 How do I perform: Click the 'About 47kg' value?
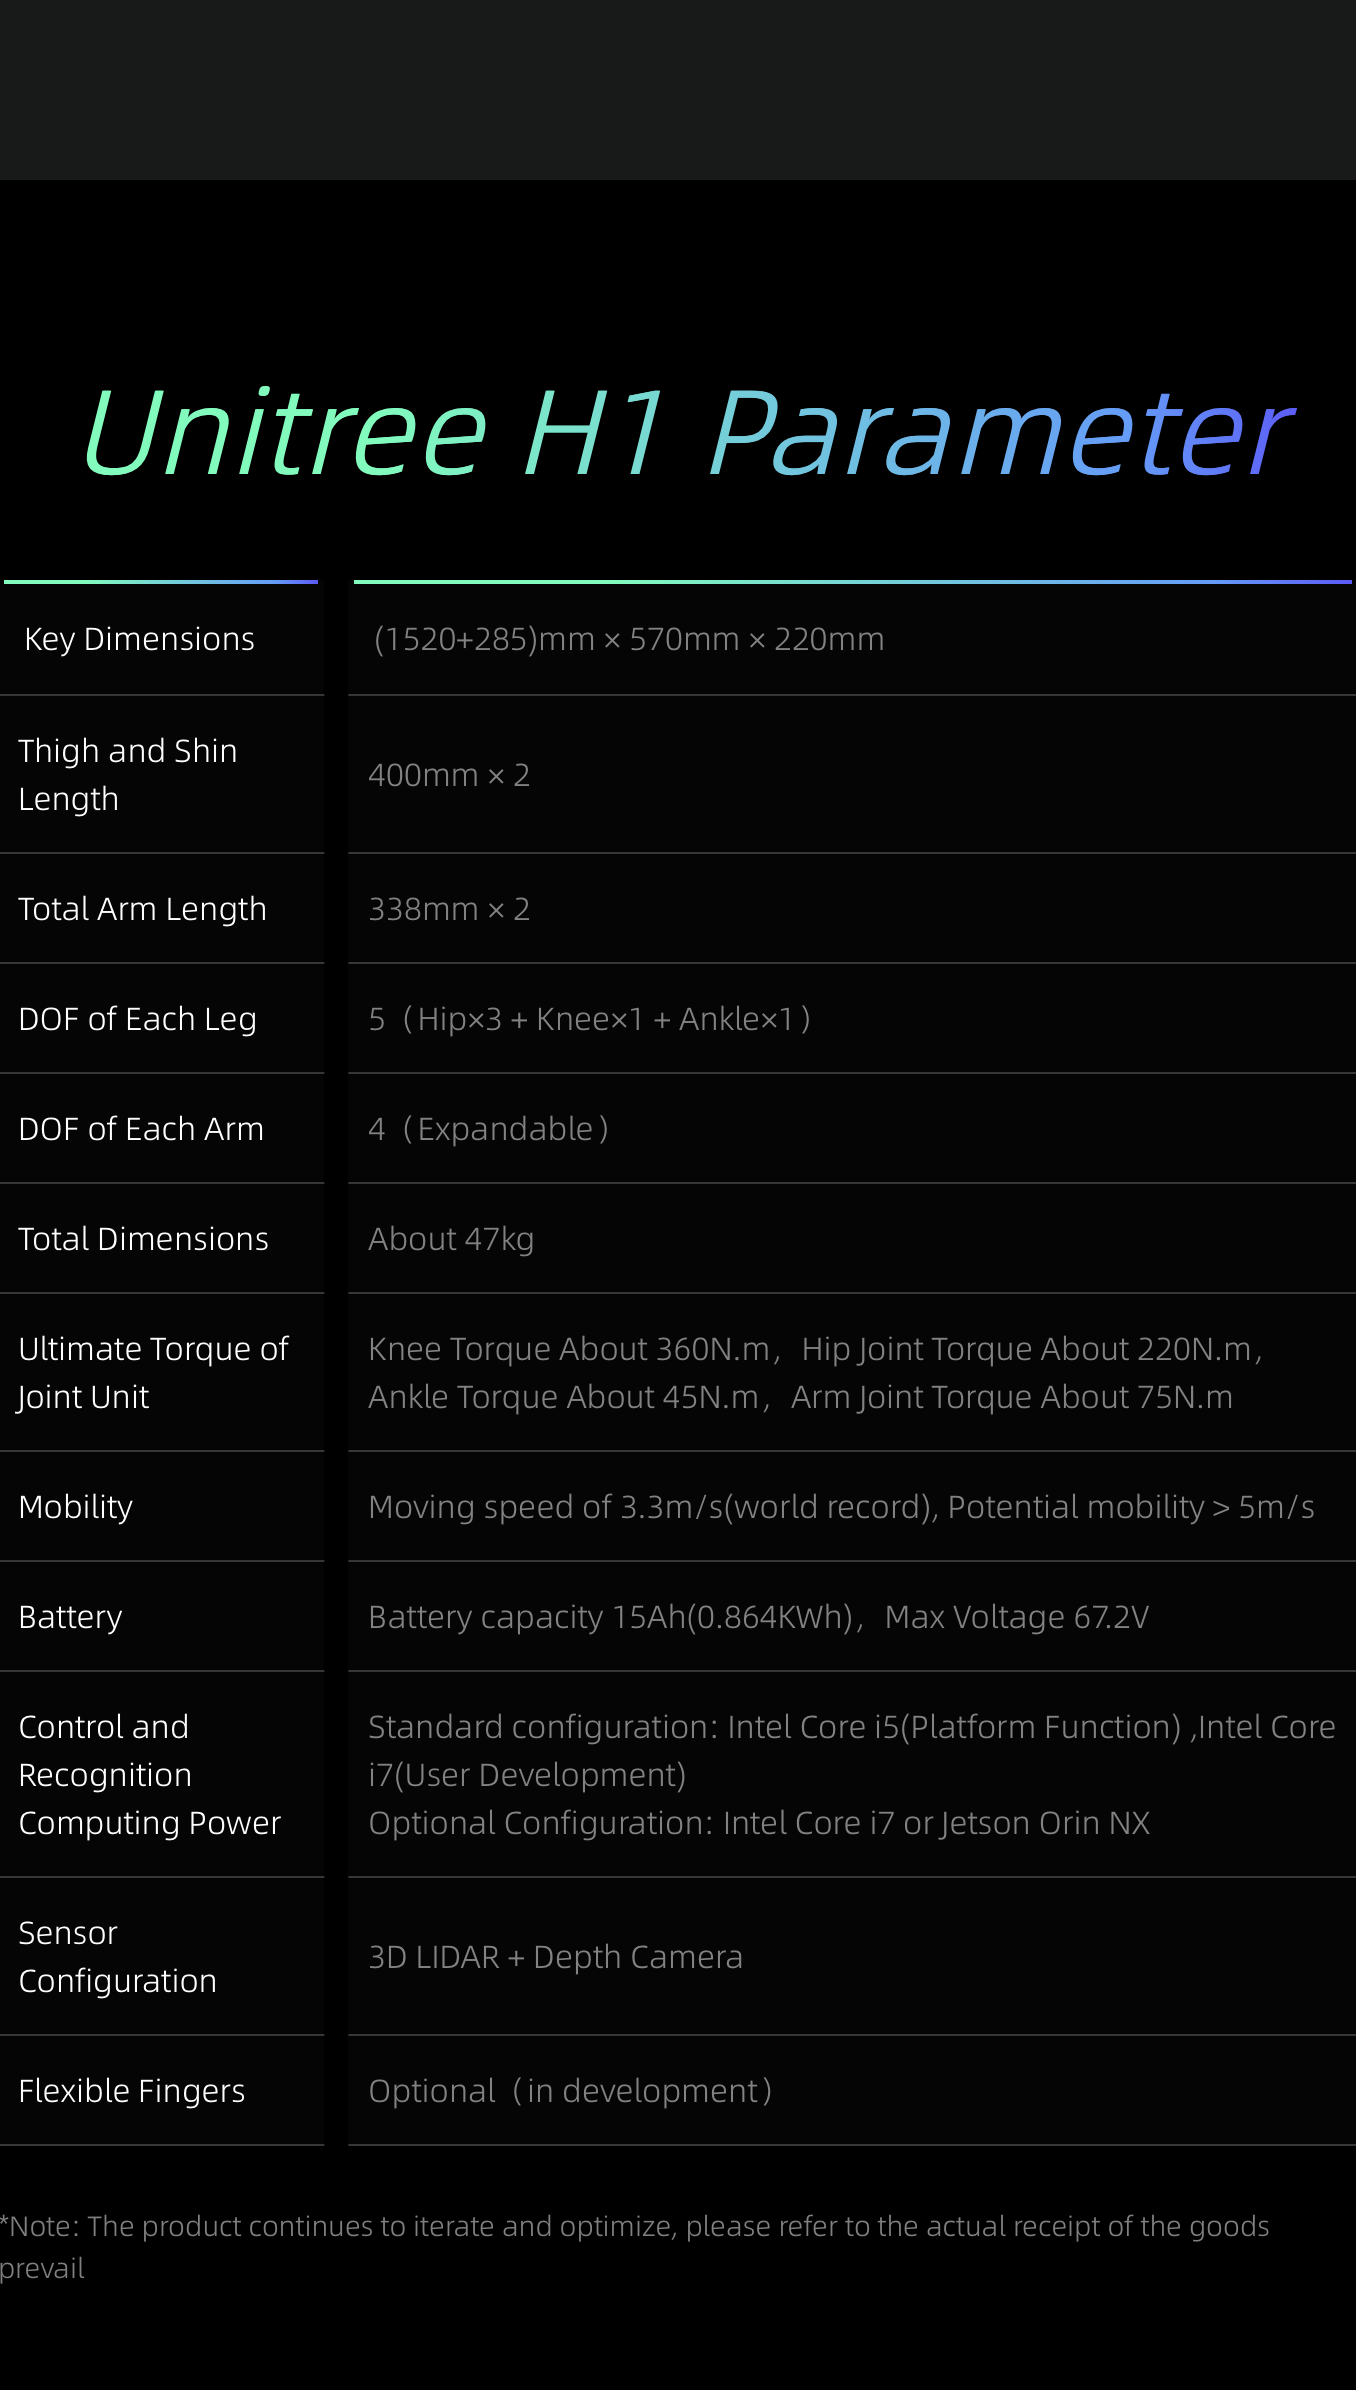coord(451,1239)
